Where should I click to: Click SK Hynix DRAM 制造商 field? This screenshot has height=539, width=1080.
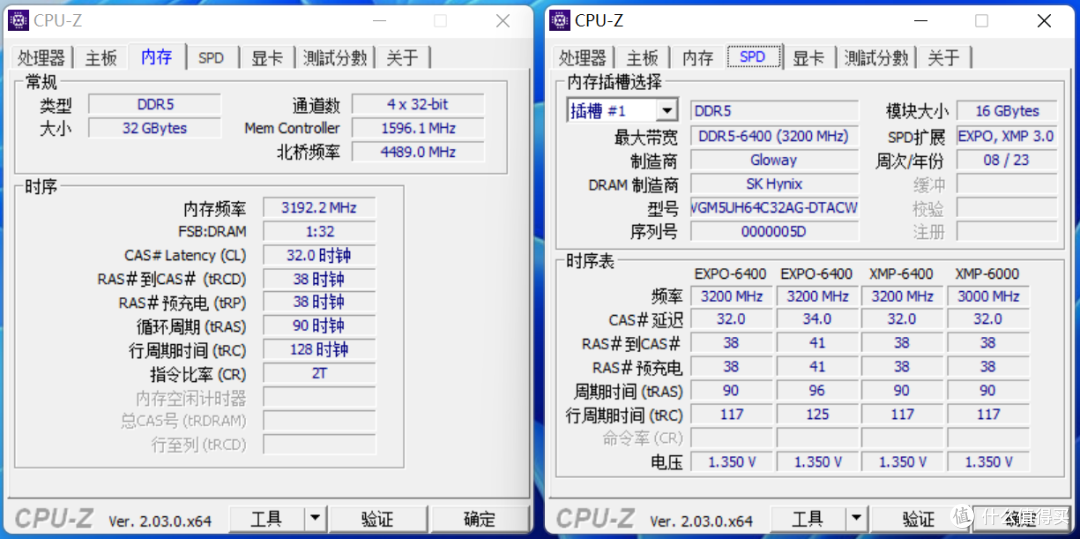click(774, 184)
